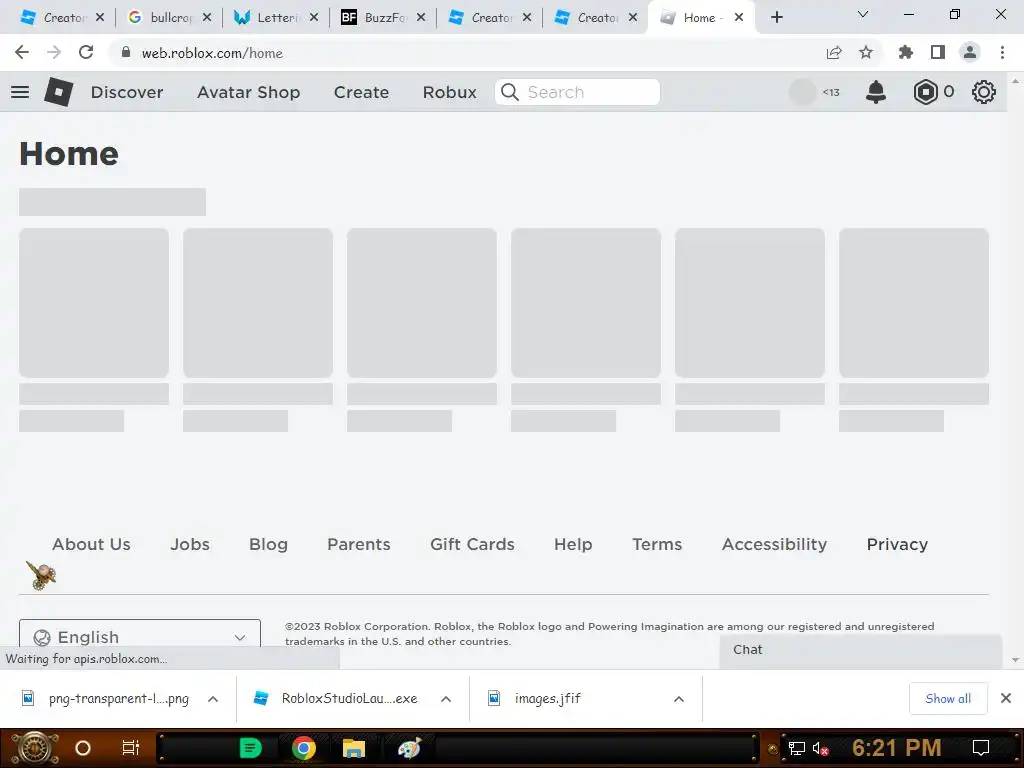Go back to the previous page

[x=22, y=52]
